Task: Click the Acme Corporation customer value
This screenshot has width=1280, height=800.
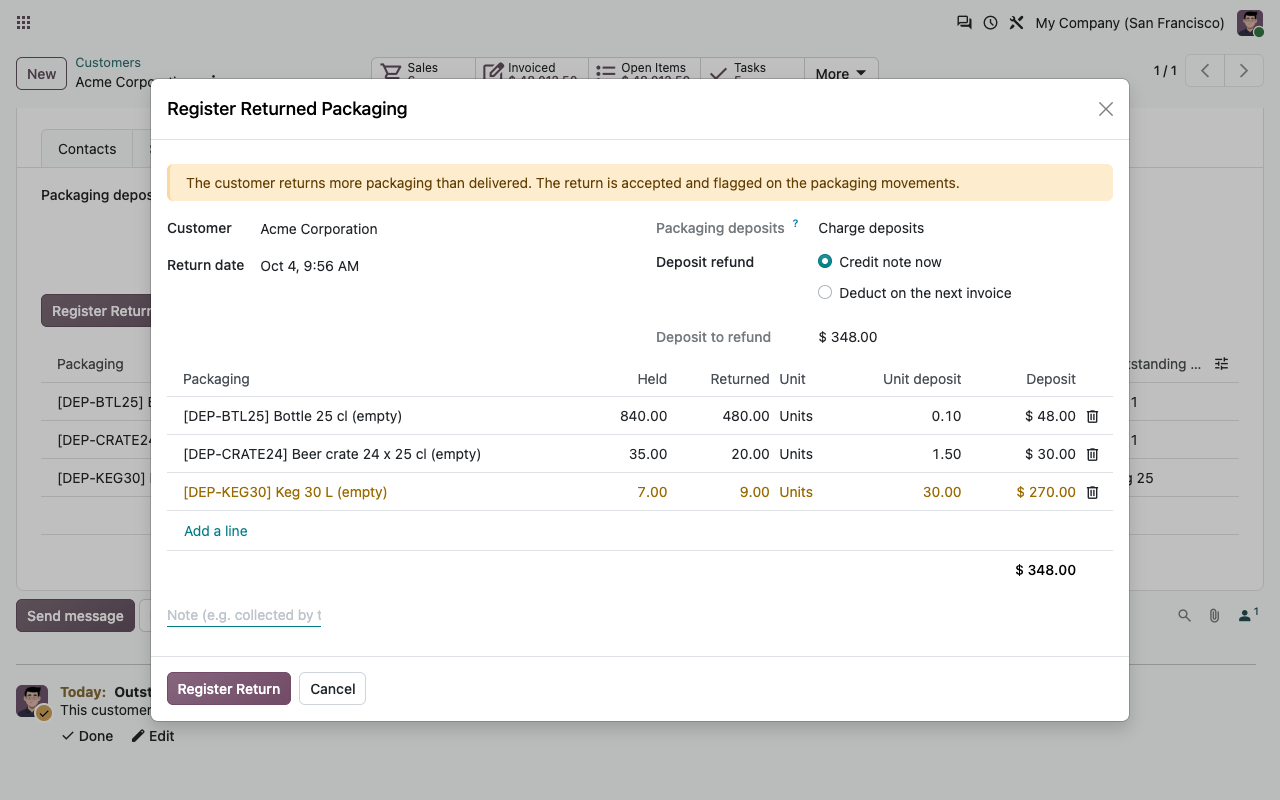Action: tap(319, 229)
